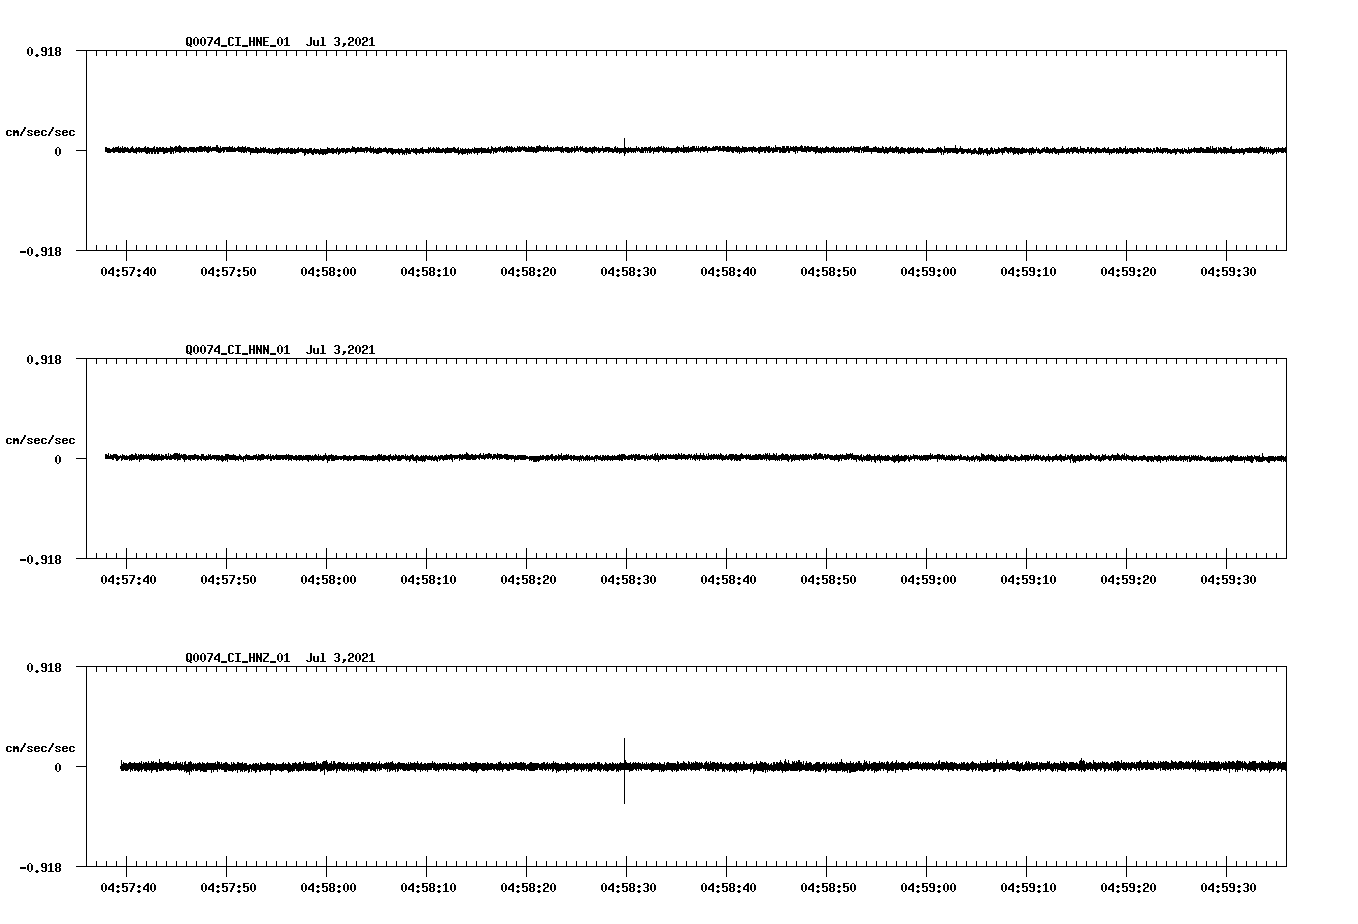Click the 0.918 amplitude label on HNZ plot

(44, 667)
